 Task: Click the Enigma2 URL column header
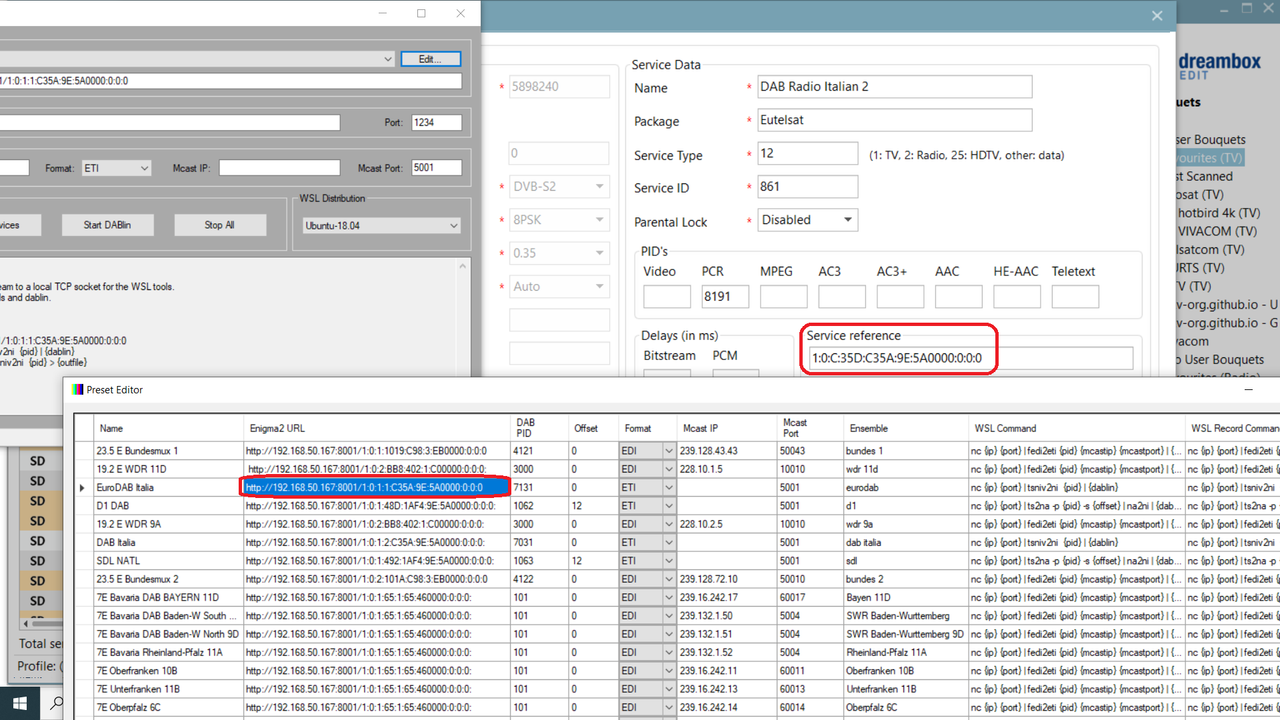(x=376, y=428)
